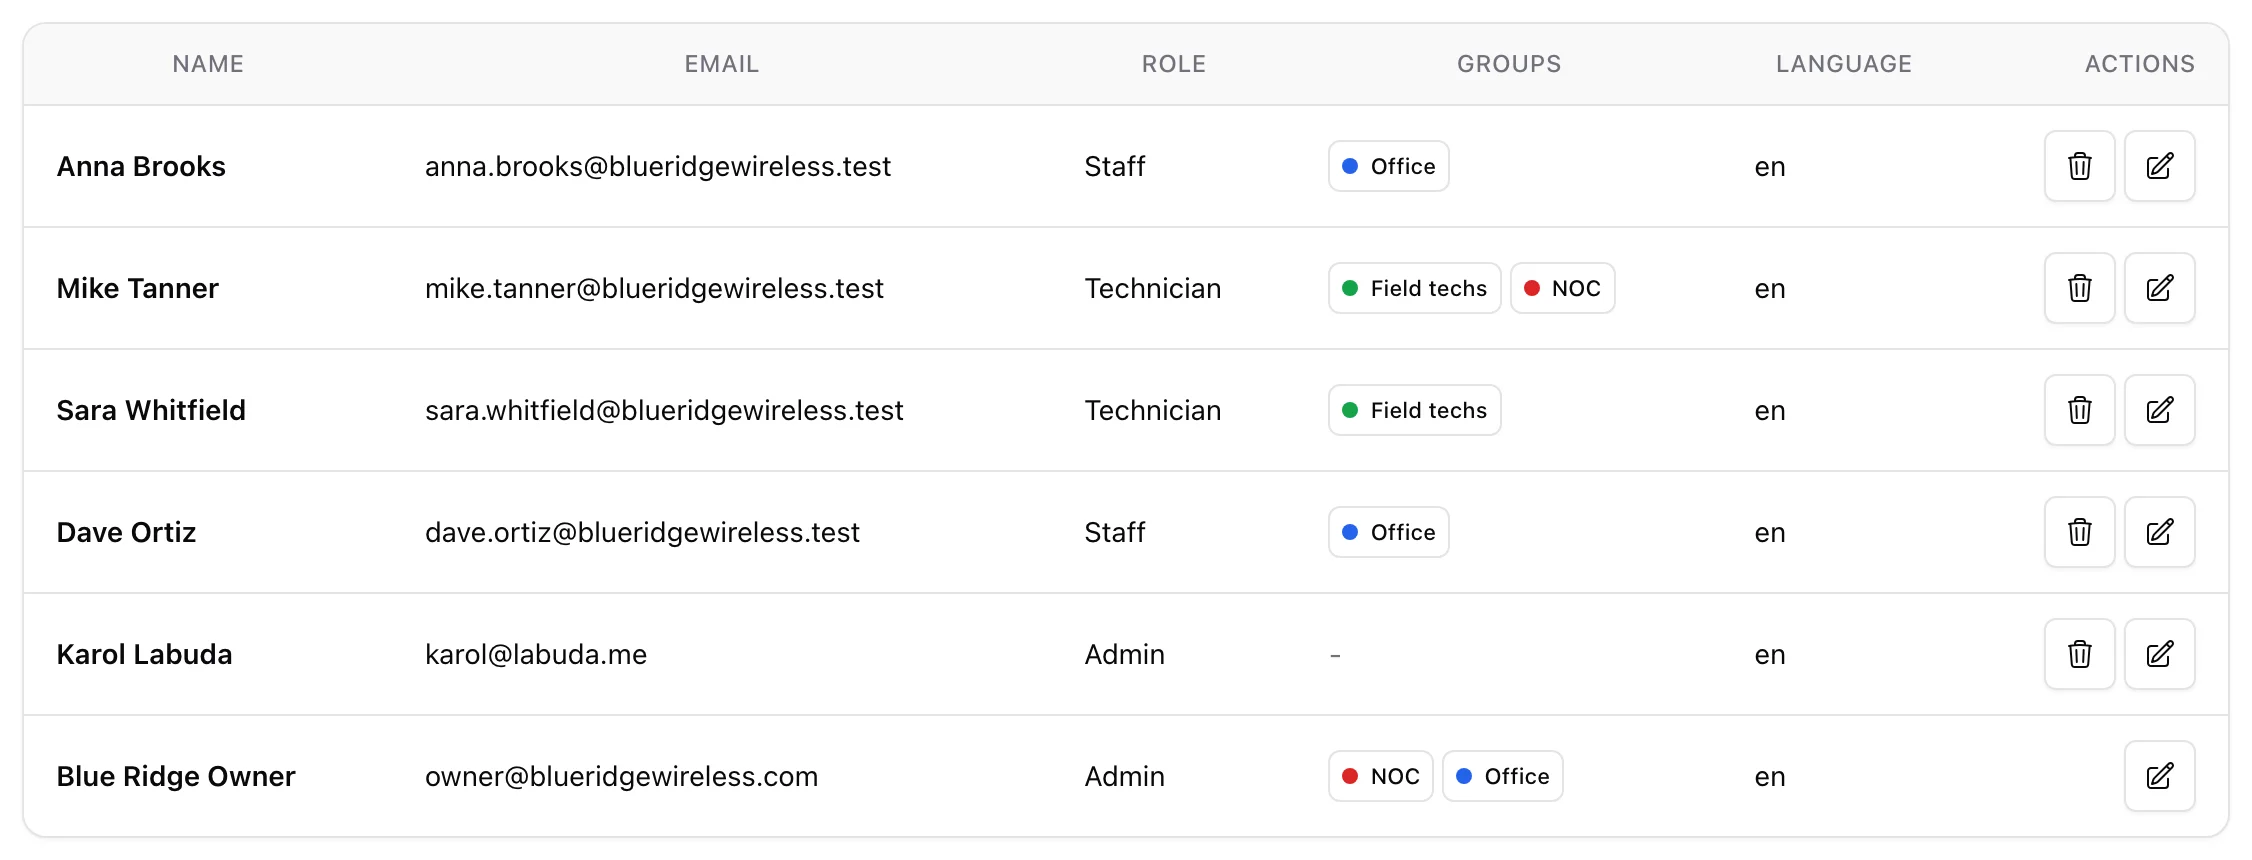
Task: Delete the Dave Ortiz user
Action: [2079, 532]
